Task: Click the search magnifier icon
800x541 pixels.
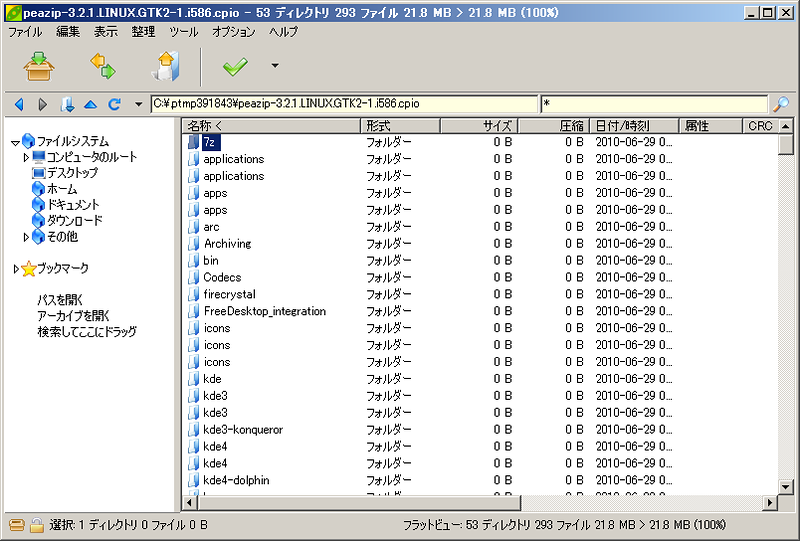Action: pyautogui.click(x=781, y=104)
